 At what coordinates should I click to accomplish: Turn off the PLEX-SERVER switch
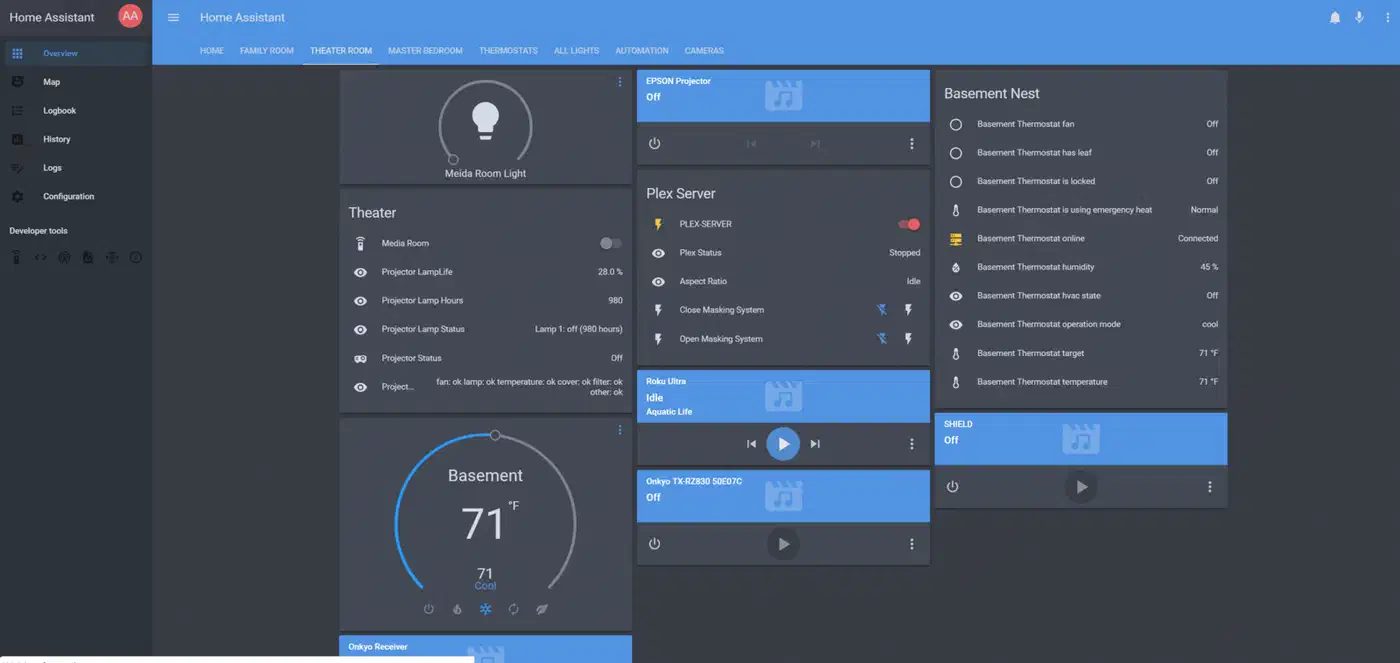pos(908,224)
